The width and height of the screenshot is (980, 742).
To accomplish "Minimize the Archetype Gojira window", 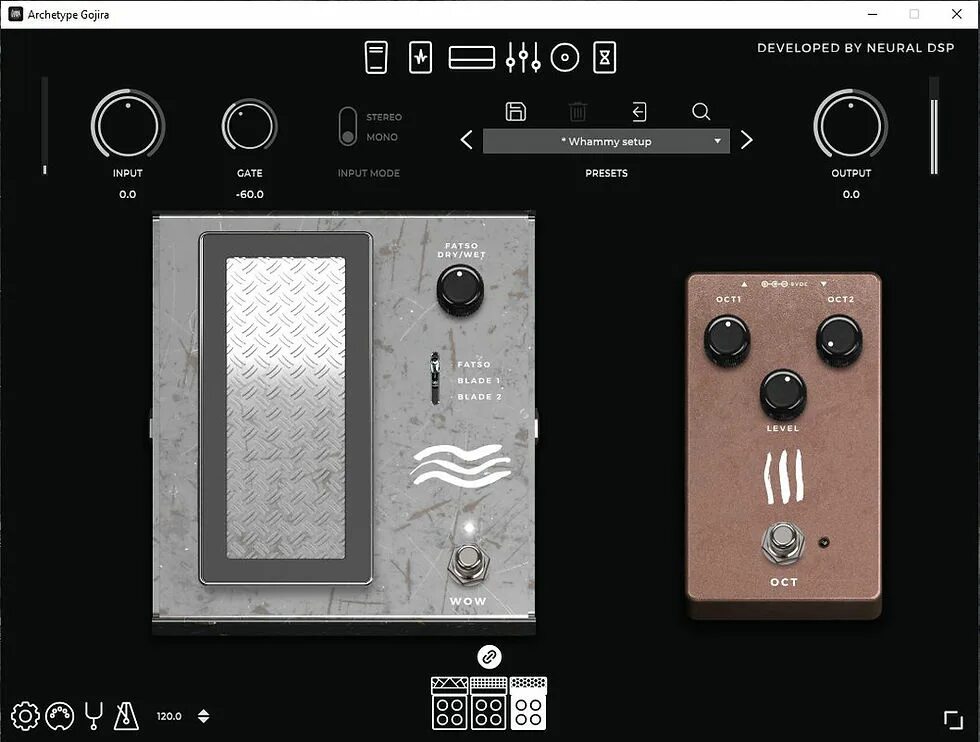I will click(x=872, y=14).
